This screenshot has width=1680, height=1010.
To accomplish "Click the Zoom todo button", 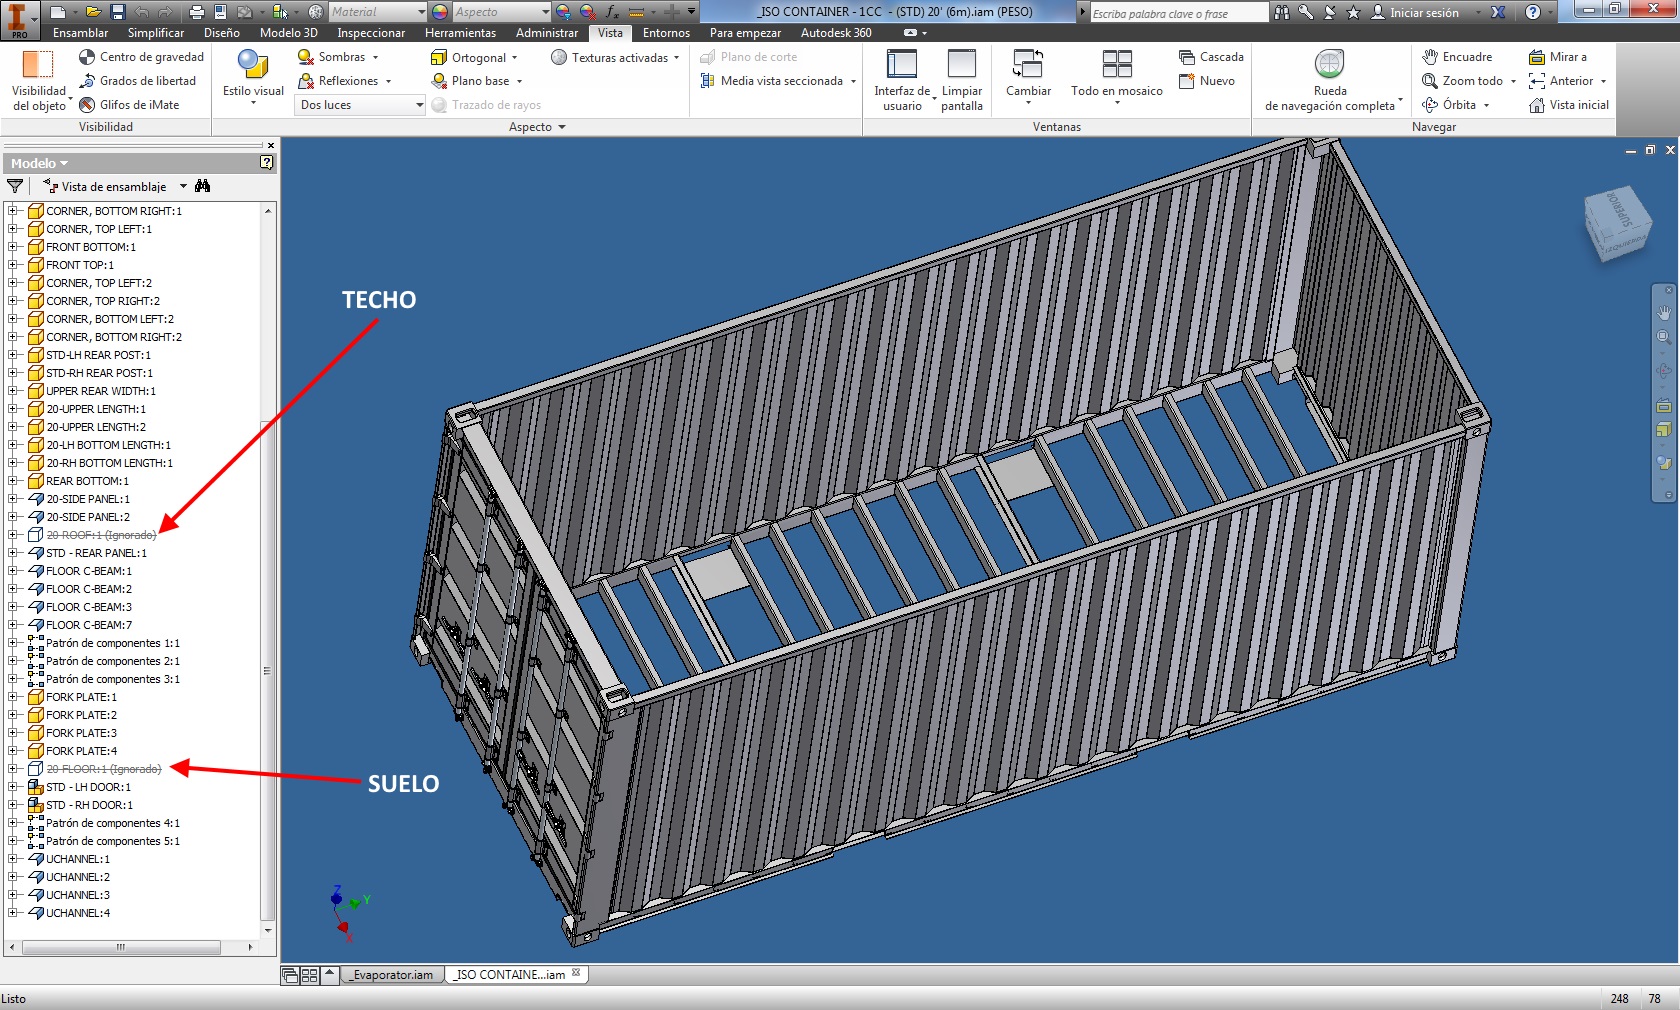I will (1469, 81).
